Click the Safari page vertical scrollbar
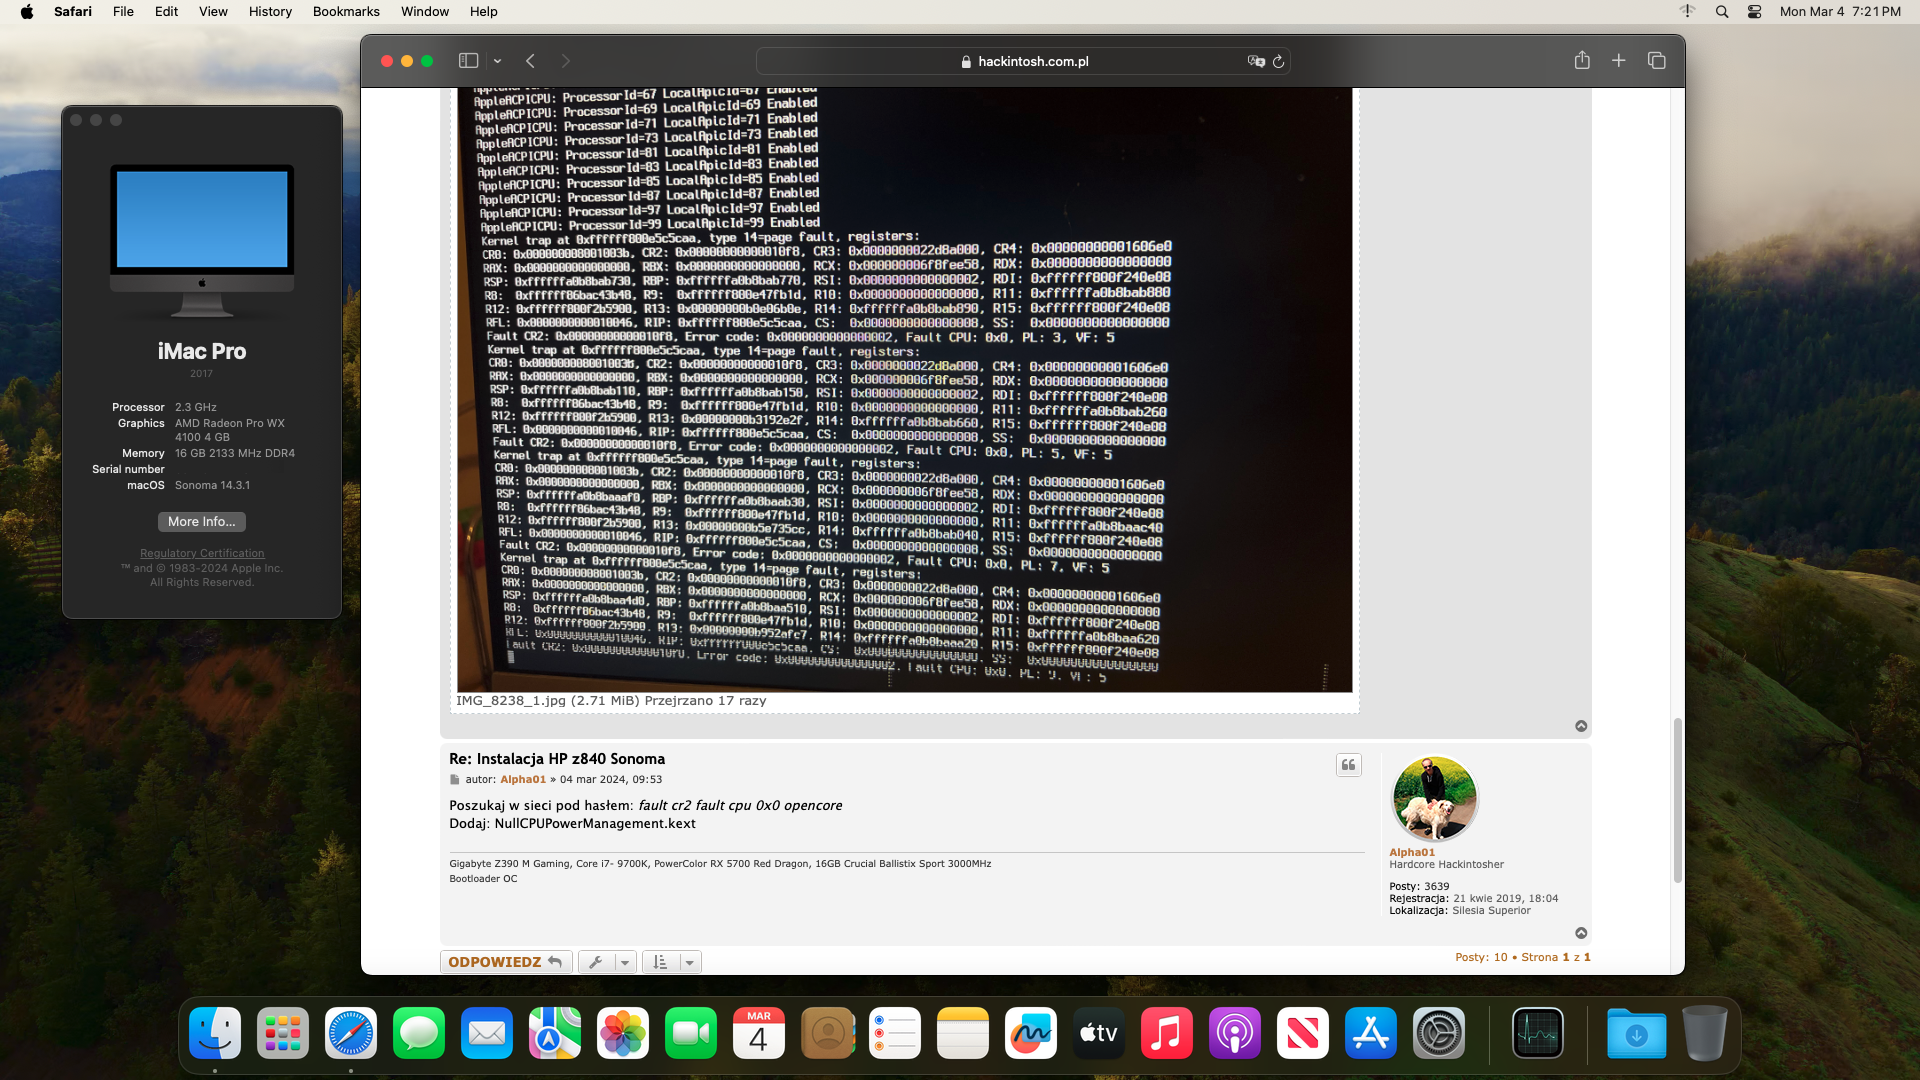1920x1080 pixels. (x=1677, y=800)
